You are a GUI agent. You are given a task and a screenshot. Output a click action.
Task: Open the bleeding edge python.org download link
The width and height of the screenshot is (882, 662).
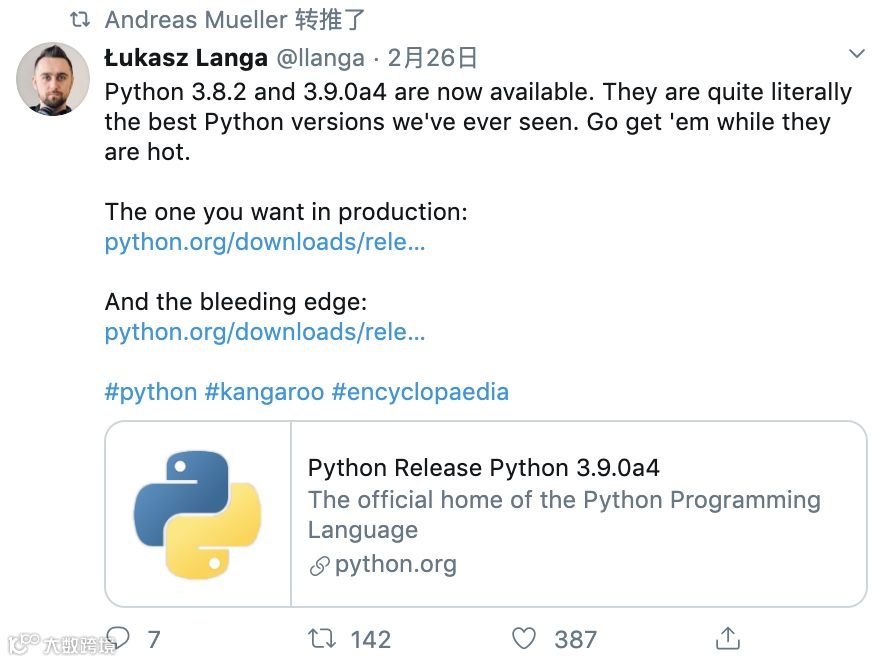pos(265,332)
